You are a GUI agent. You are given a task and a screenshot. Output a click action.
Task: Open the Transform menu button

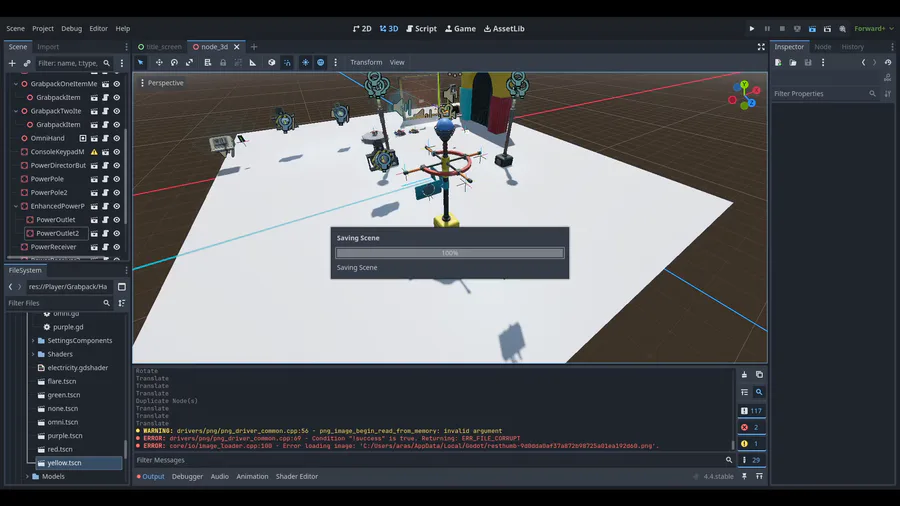tap(366, 63)
